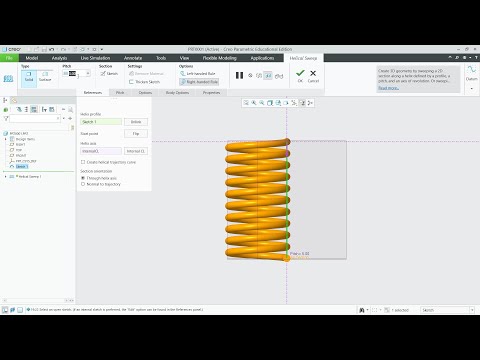The height and width of the screenshot is (360, 480).
Task: Pause the Helical Sweep feature
Action: pyautogui.click(x=239, y=75)
